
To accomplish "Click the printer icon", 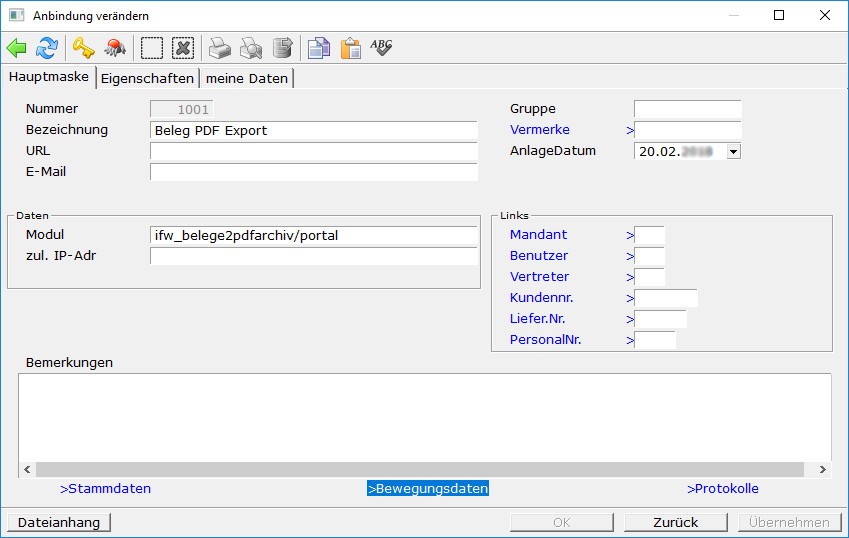I will (219, 48).
